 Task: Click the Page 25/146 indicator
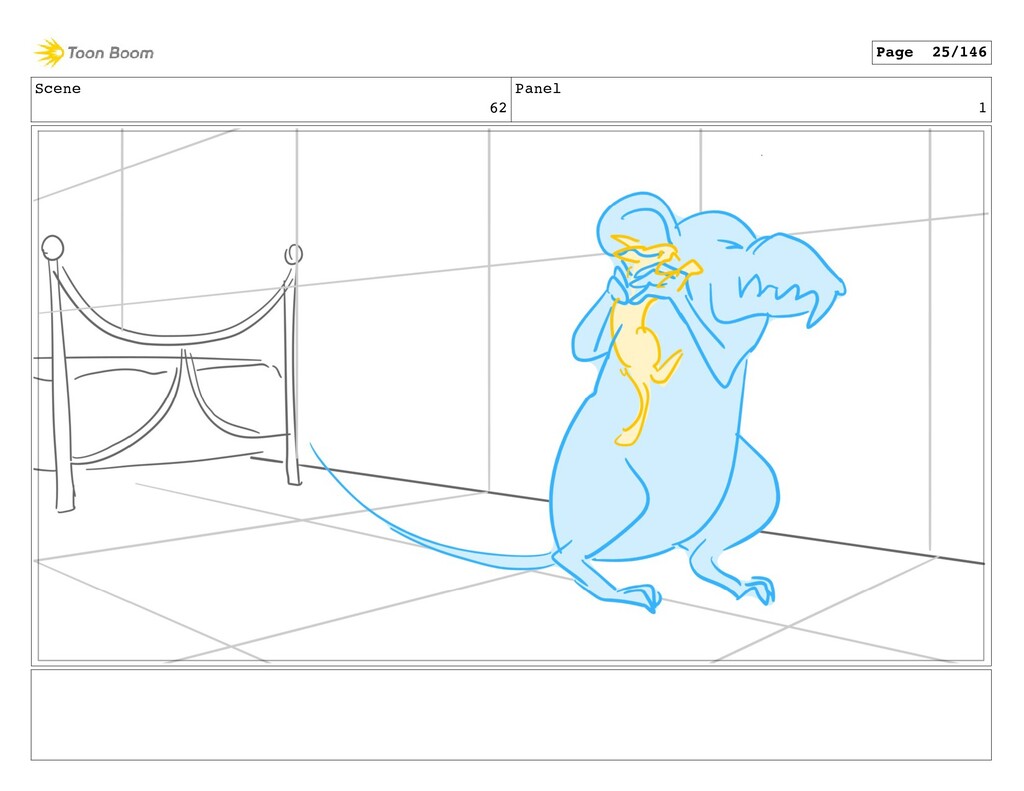pos(931,52)
